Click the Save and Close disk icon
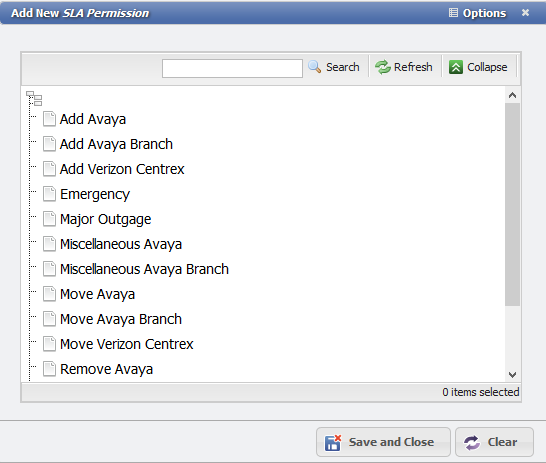546x463 pixels. coord(333,442)
